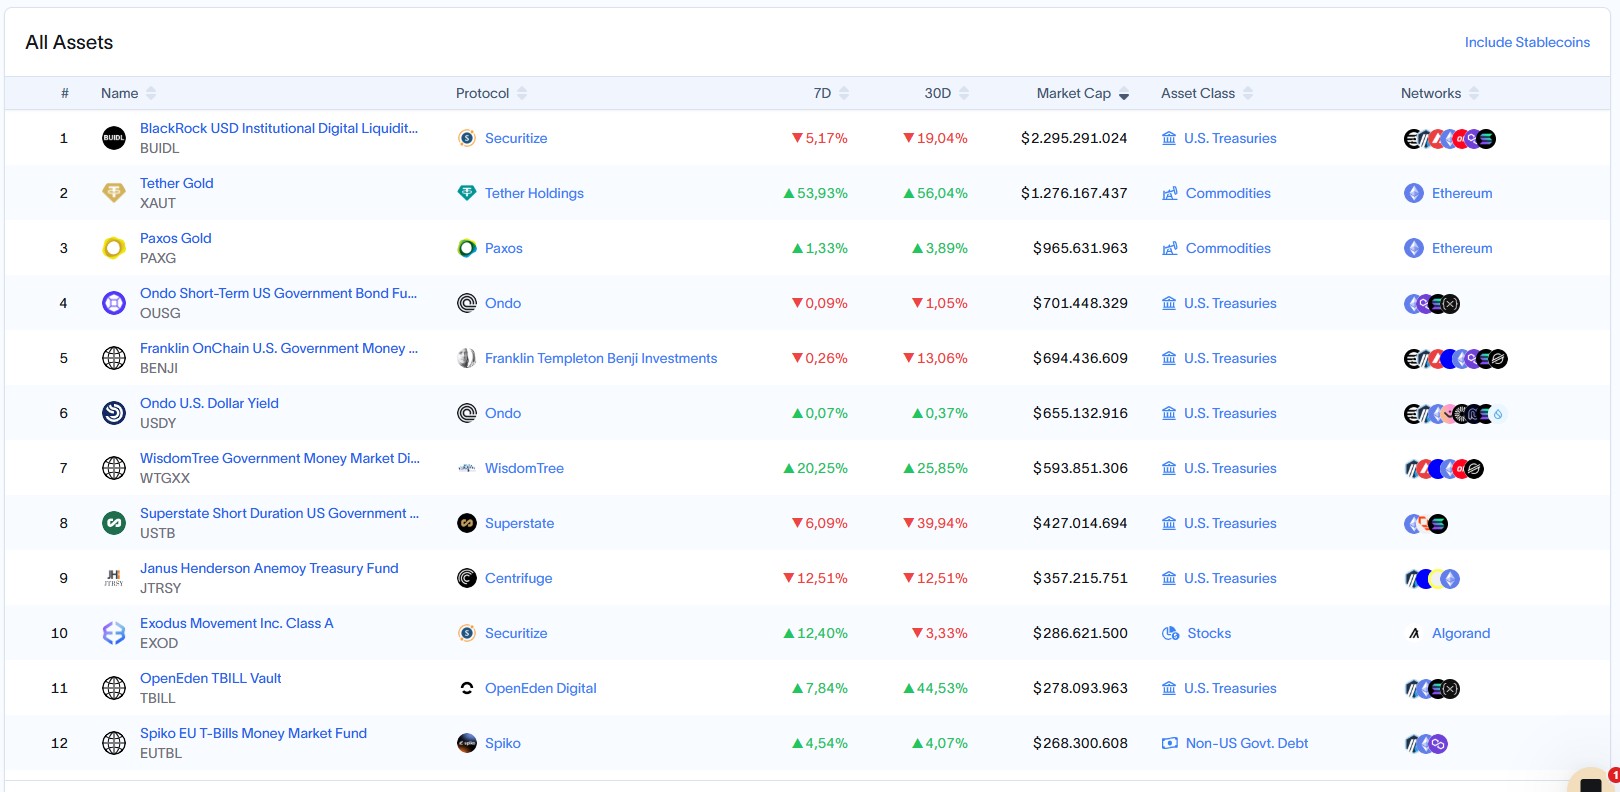This screenshot has height=792, width=1620.
Task: Click the Algorand network icon in EXOD row
Action: pos(1414,633)
